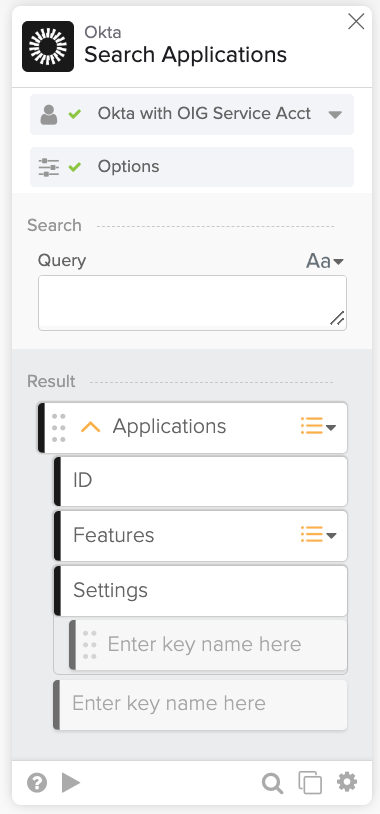The image size is (380, 814).
Task: Click the Okta sunburst logo icon
Action: [48, 46]
